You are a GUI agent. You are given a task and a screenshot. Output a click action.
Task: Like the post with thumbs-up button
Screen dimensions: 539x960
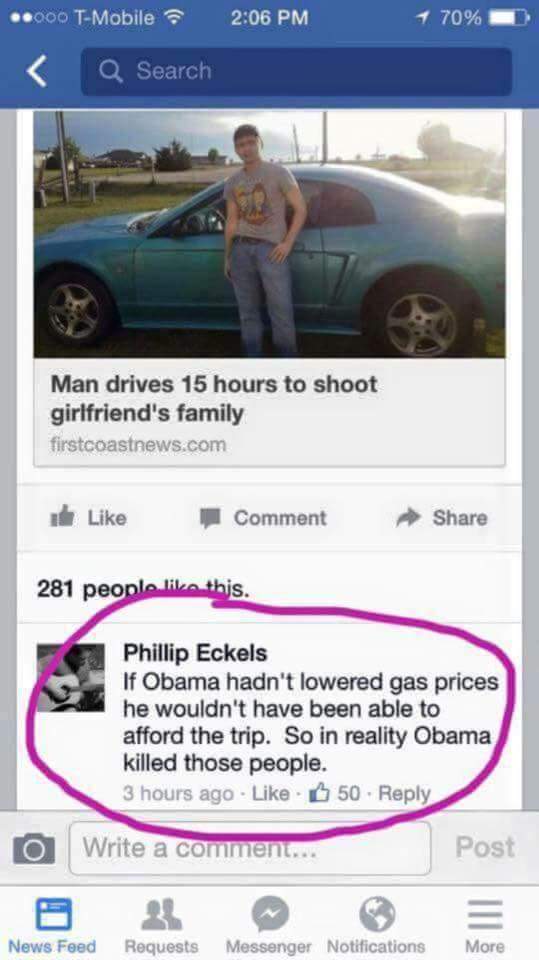click(88, 518)
